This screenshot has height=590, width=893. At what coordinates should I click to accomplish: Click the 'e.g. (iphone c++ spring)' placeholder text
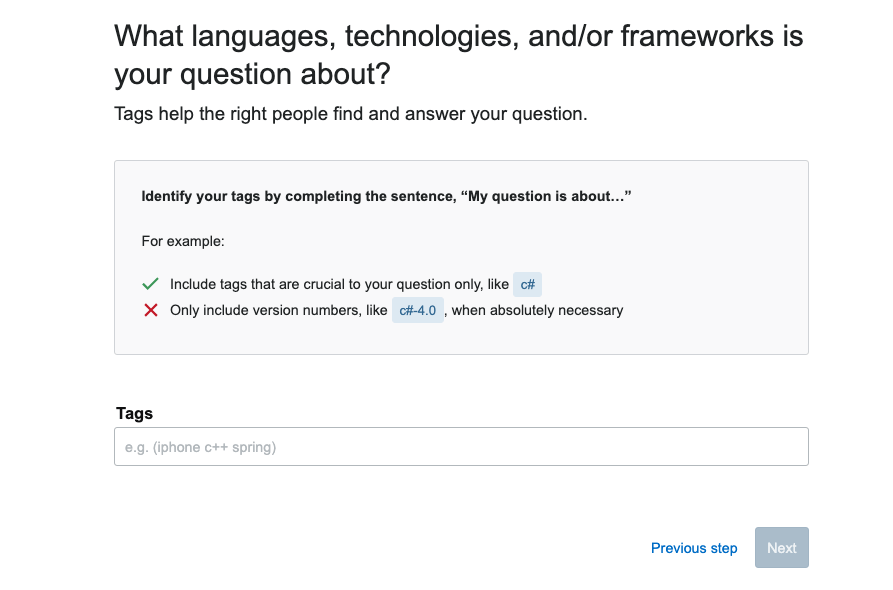(x=200, y=447)
